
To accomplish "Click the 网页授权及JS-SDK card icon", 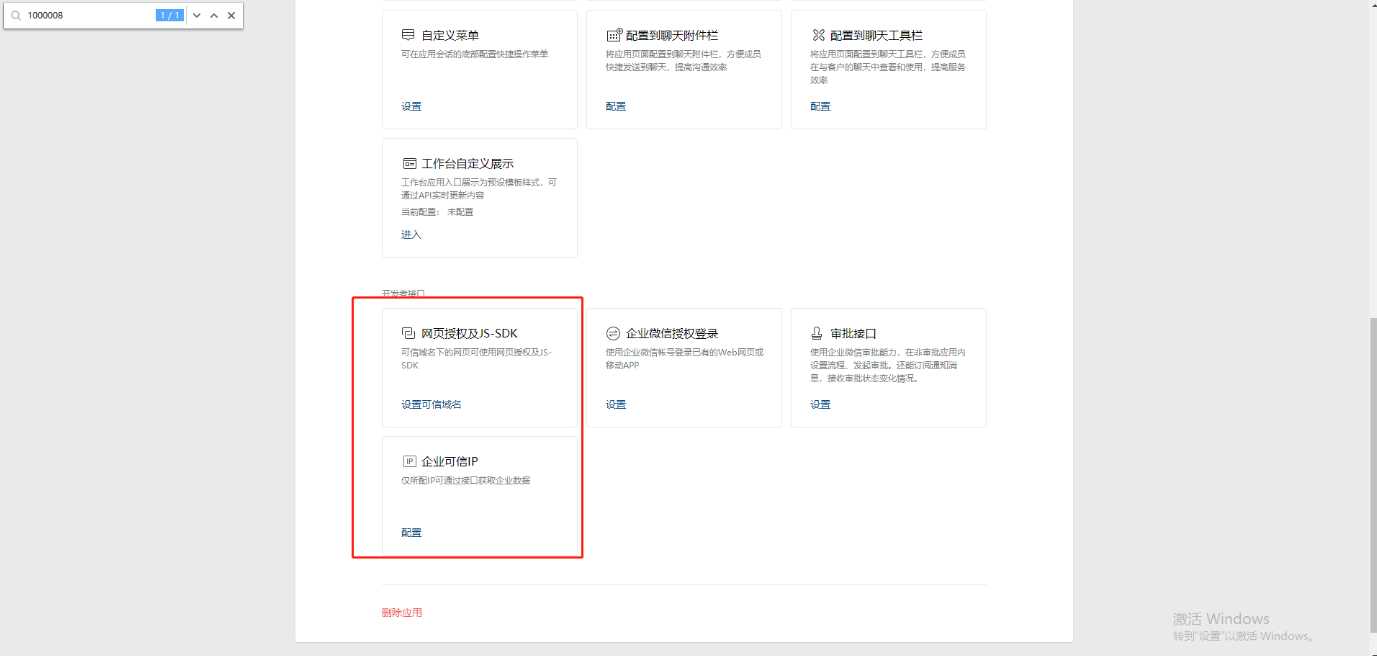I will [x=408, y=333].
